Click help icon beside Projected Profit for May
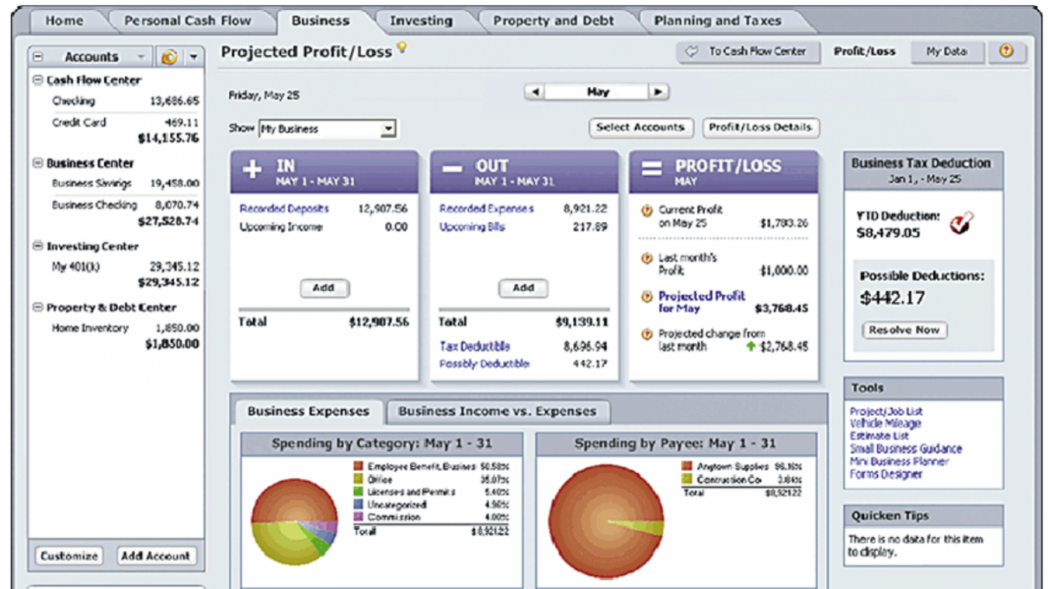This screenshot has height=589, width=1048. pos(646,297)
